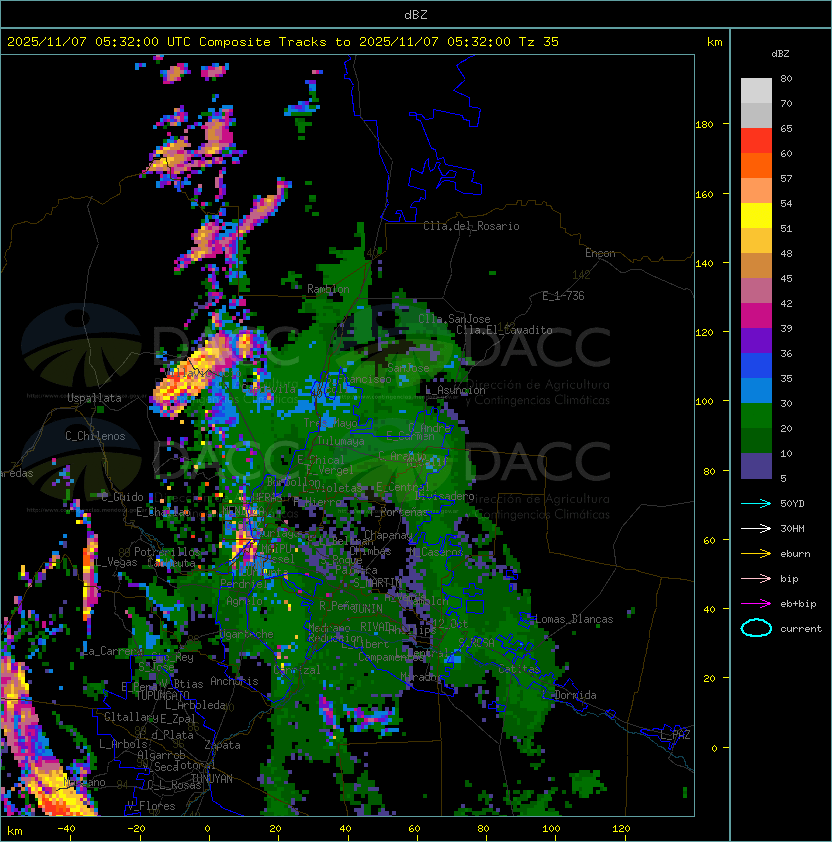Click the L_PAZ place label

click(675, 735)
